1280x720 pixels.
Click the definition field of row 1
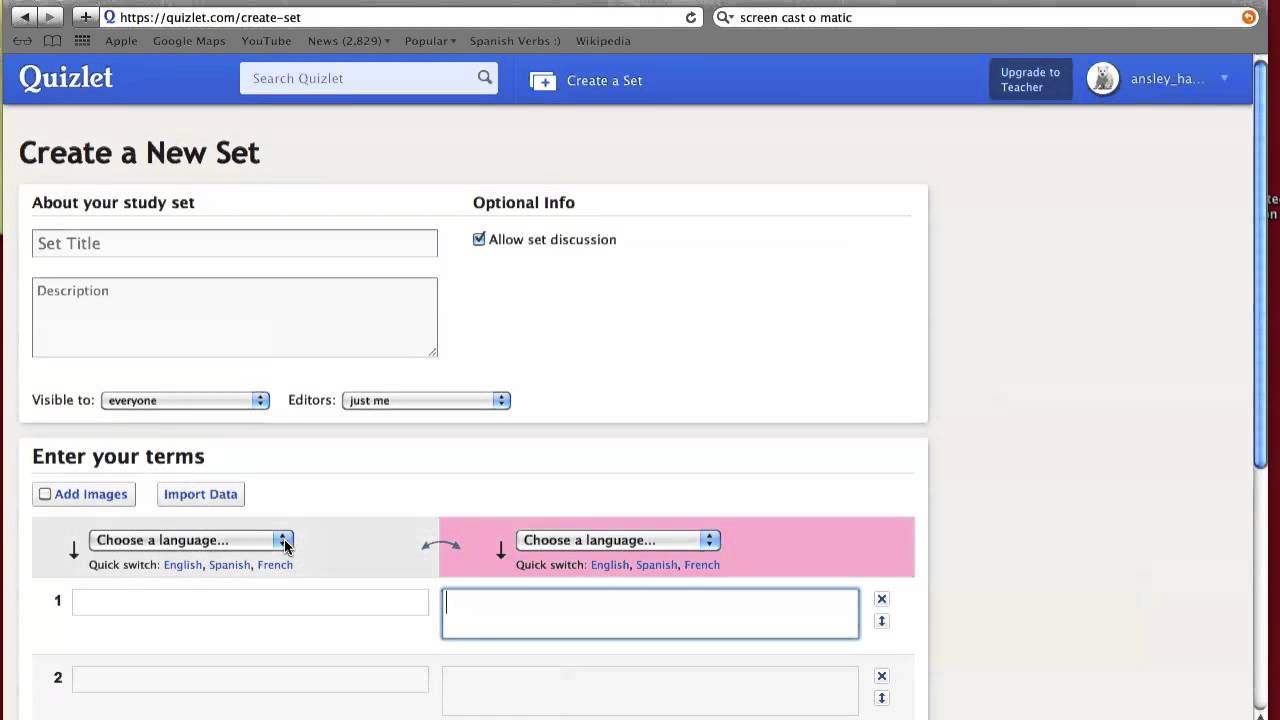point(650,613)
